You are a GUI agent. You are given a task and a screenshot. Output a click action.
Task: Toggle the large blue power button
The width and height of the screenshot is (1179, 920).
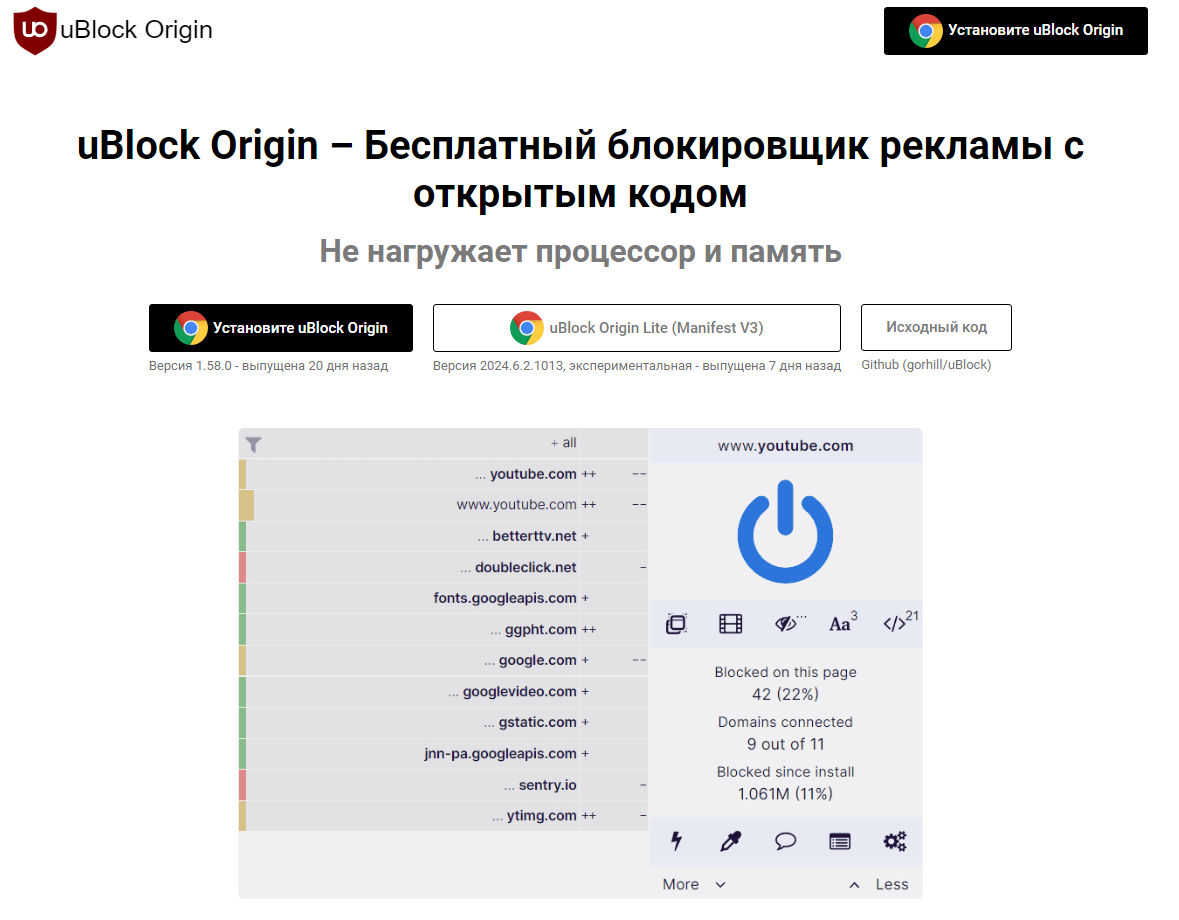pyautogui.click(x=785, y=531)
